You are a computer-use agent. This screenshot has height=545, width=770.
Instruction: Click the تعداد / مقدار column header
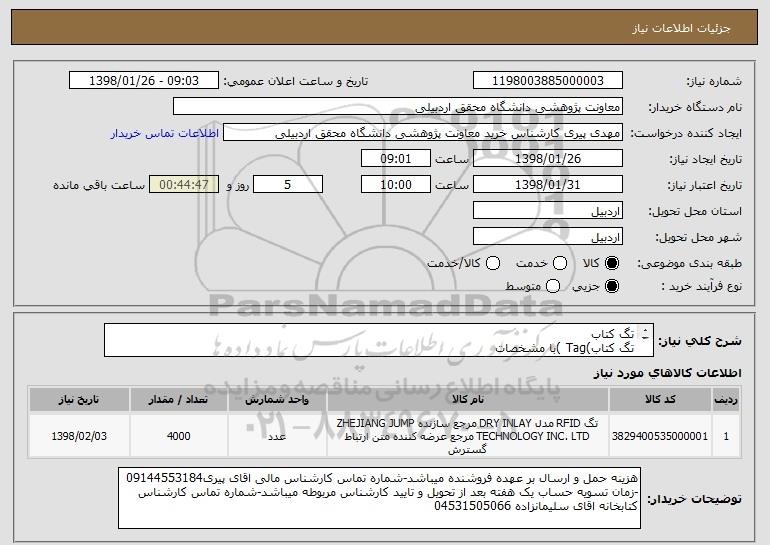click(179, 400)
